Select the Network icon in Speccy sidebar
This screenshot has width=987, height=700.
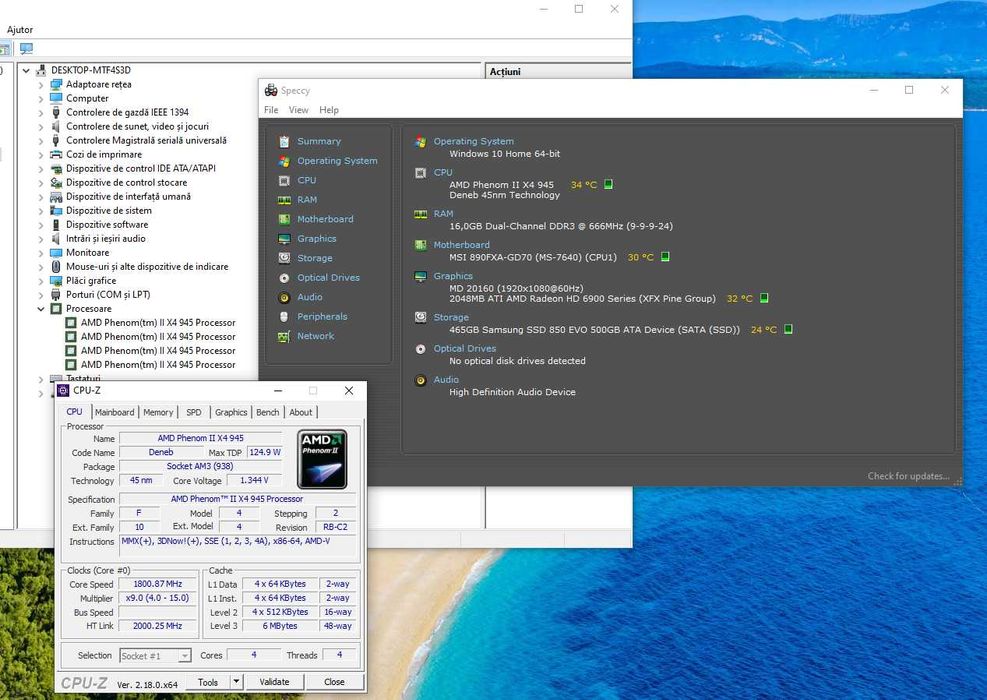point(285,336)
